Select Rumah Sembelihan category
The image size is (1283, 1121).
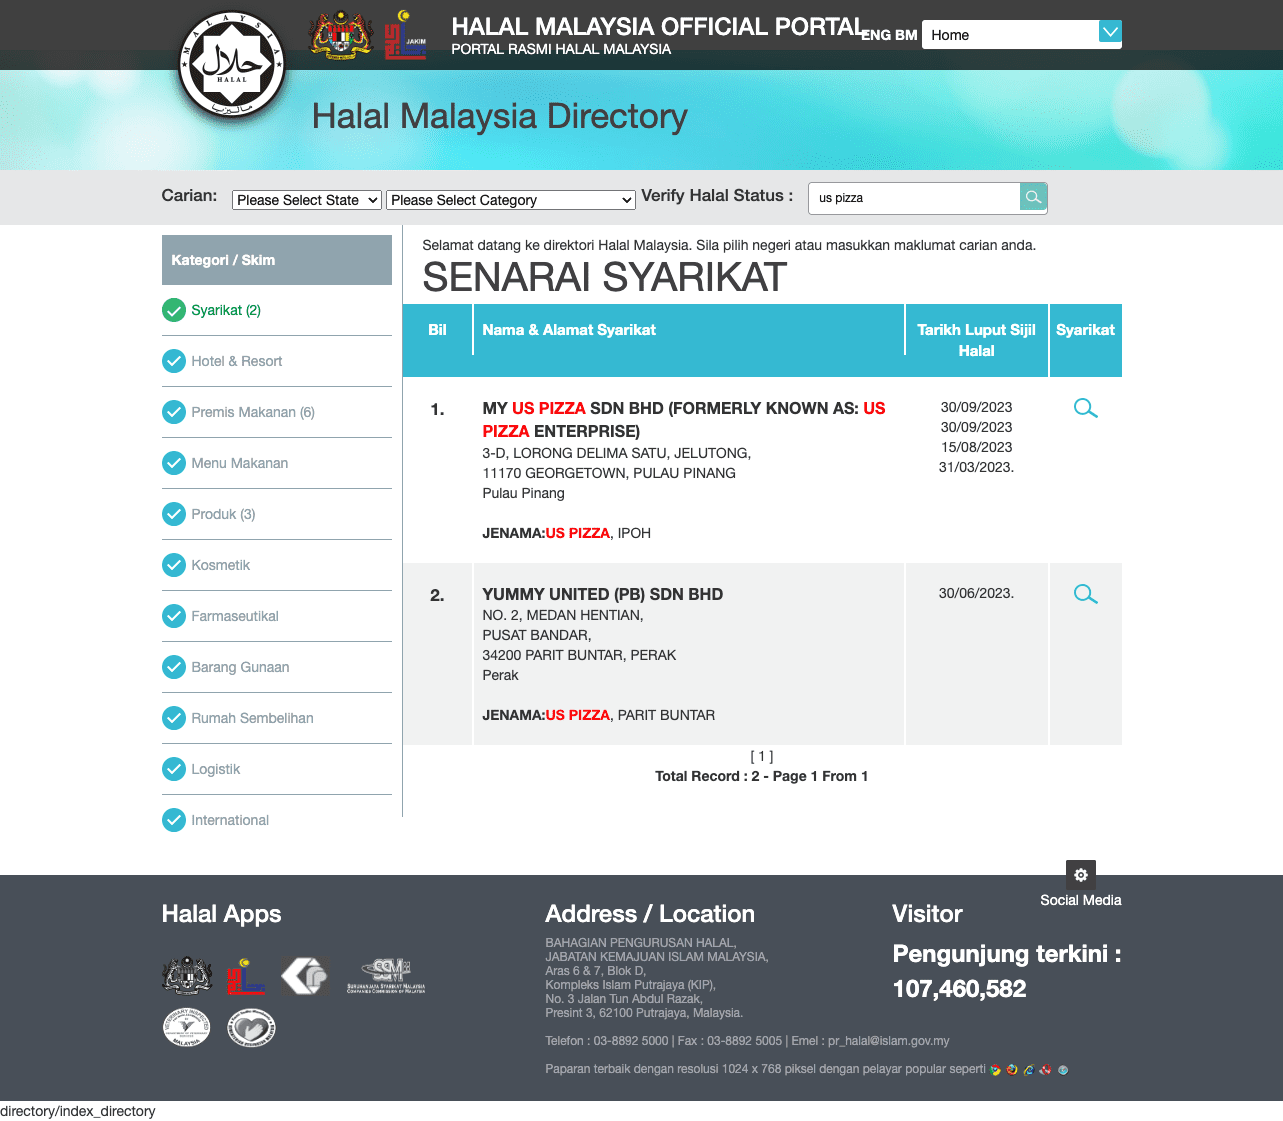252,718
